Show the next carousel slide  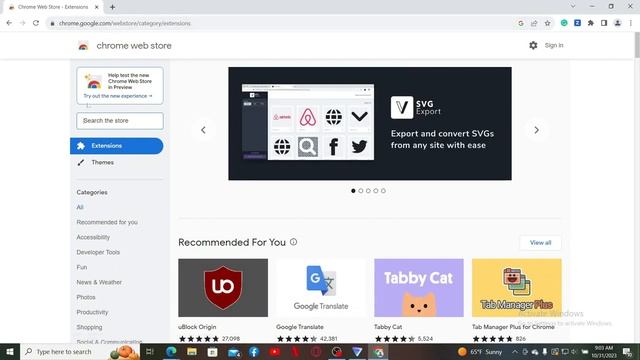click(536, 130)
